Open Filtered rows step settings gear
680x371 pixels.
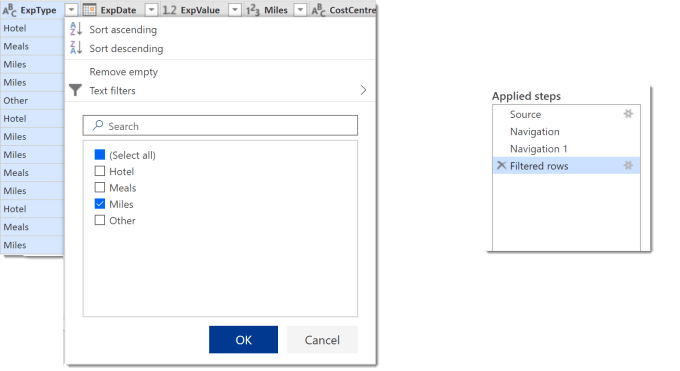(628, 166)
